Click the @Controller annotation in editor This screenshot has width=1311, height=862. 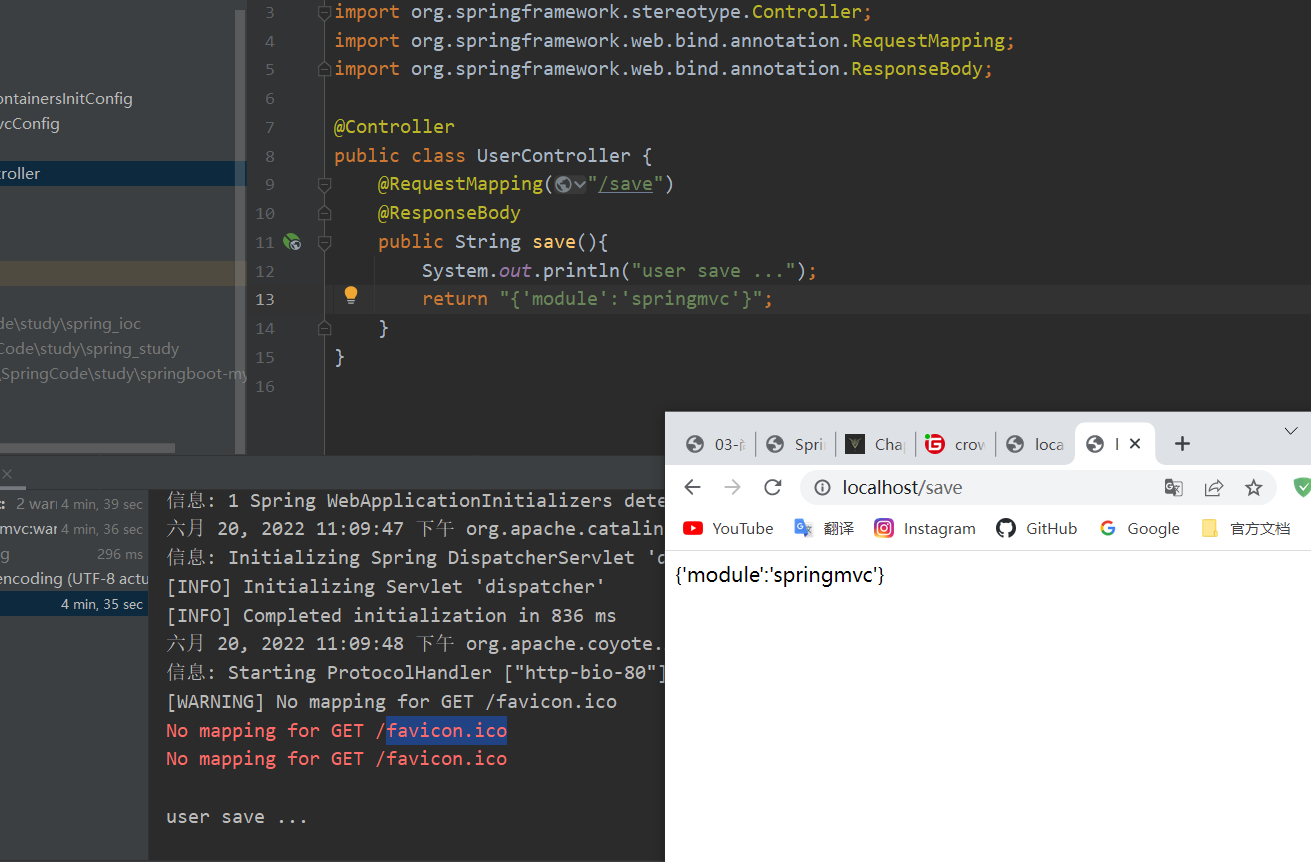(394, 127)
